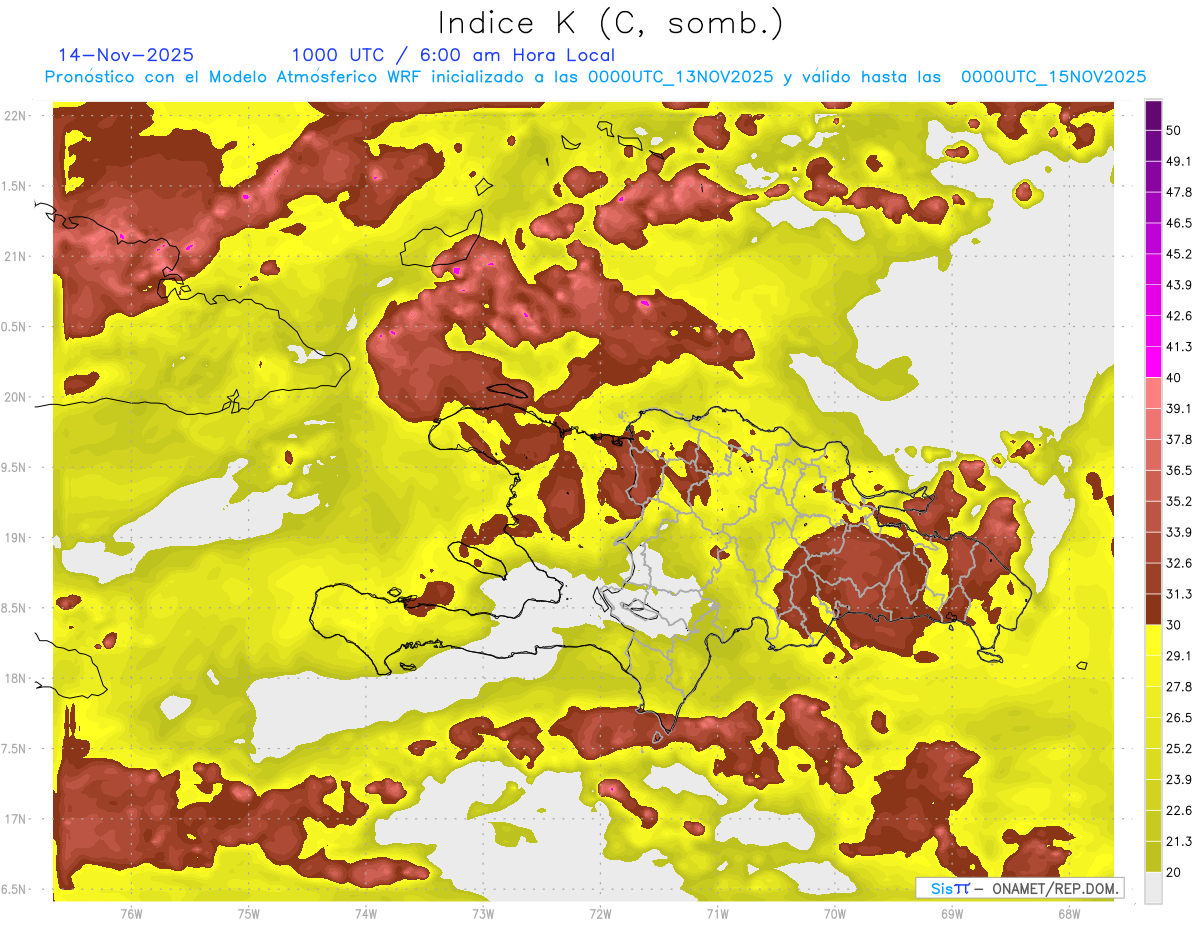Click the color scale value "47.8"
1200x927 pixels.
[x=1178, y=192]
